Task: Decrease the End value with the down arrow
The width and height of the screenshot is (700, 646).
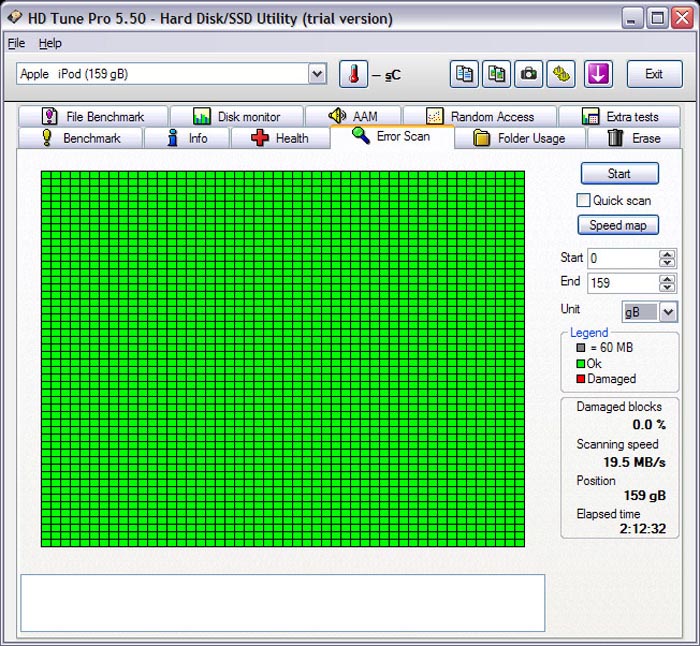Action: [x=667, y=288]
